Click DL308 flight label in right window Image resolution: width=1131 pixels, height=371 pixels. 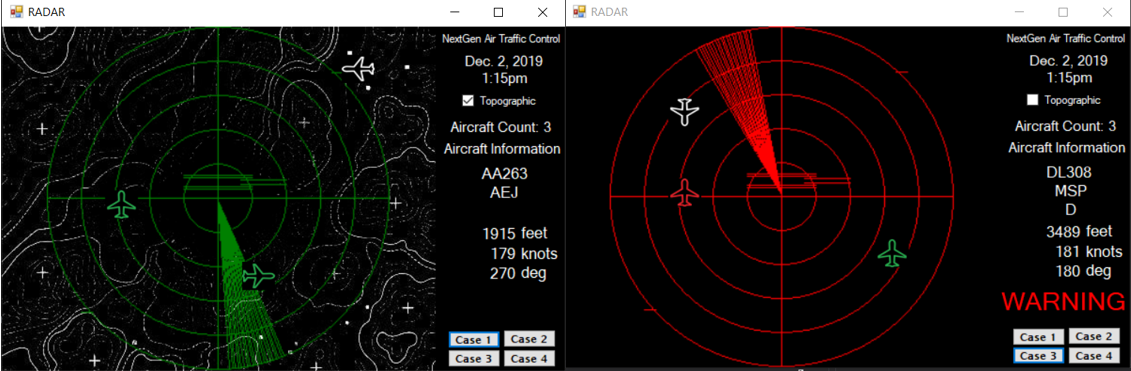[1068, 173]
